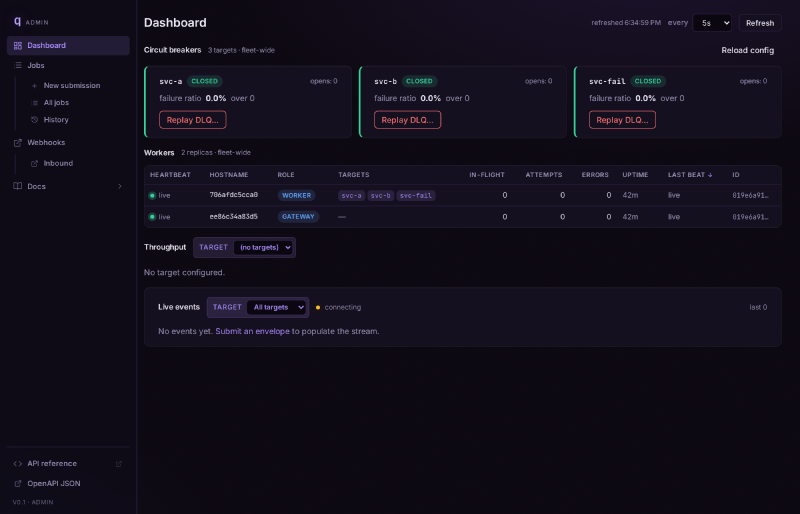Open the All jobs page
800x514 pixels.
pyautogui.click(x=56, y=103)
